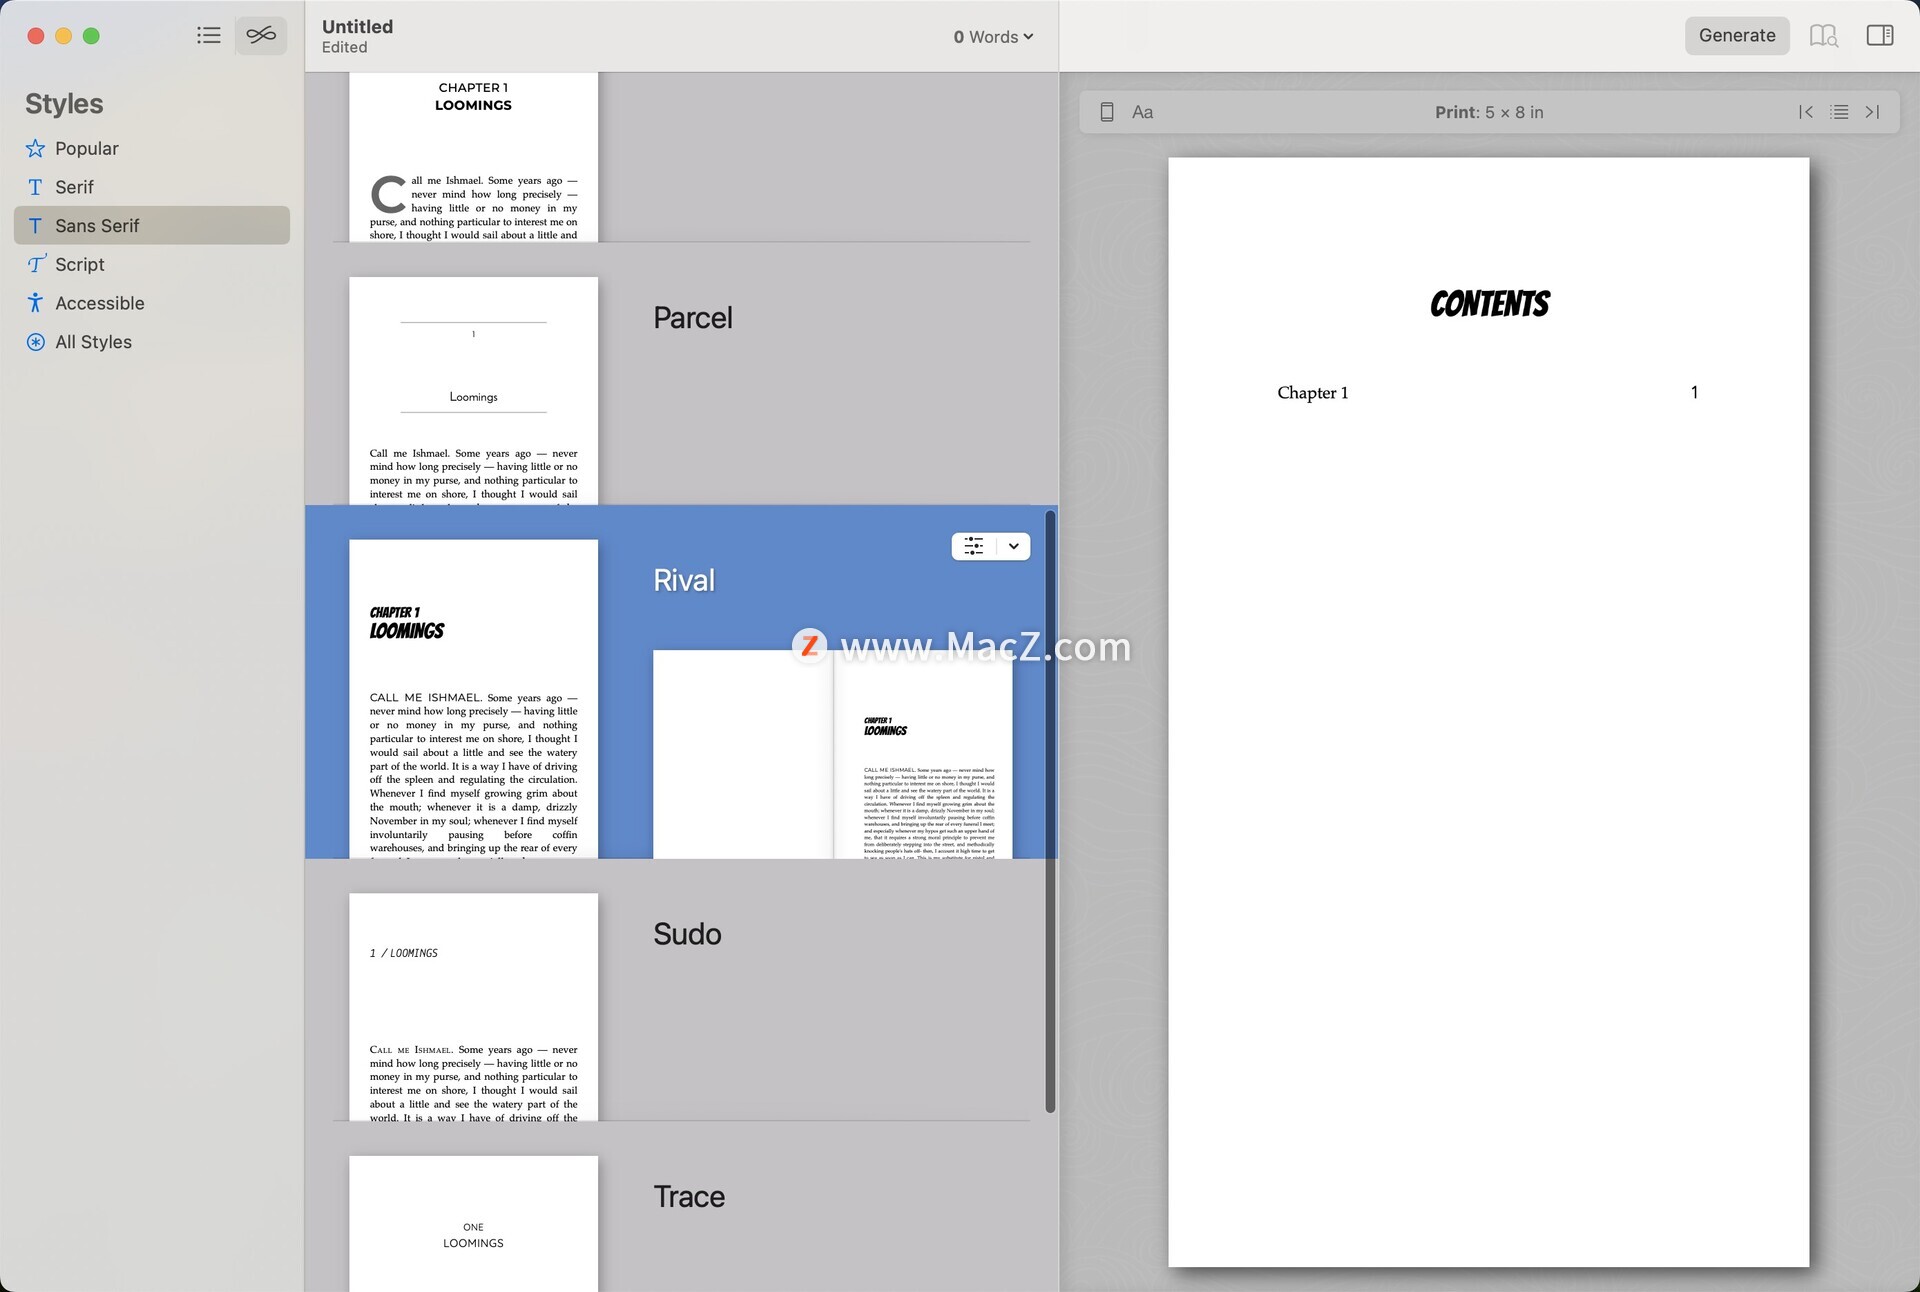The width and height of the screenshot is (1920, 1292).
Task: Click the device preview icon
Action: [1107, 112]
